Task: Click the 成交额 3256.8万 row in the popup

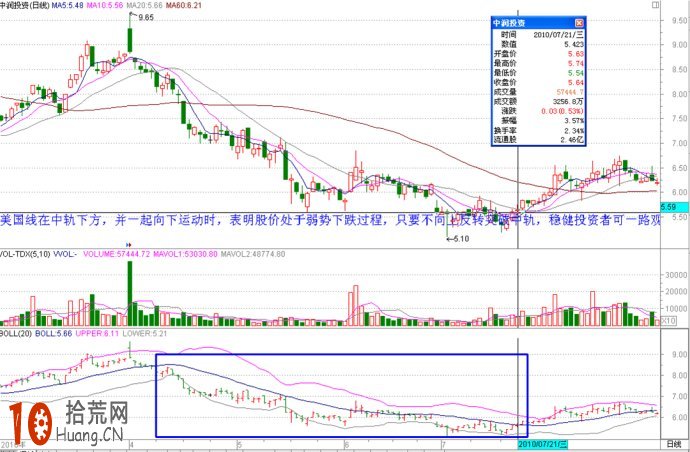Action: 538,102
